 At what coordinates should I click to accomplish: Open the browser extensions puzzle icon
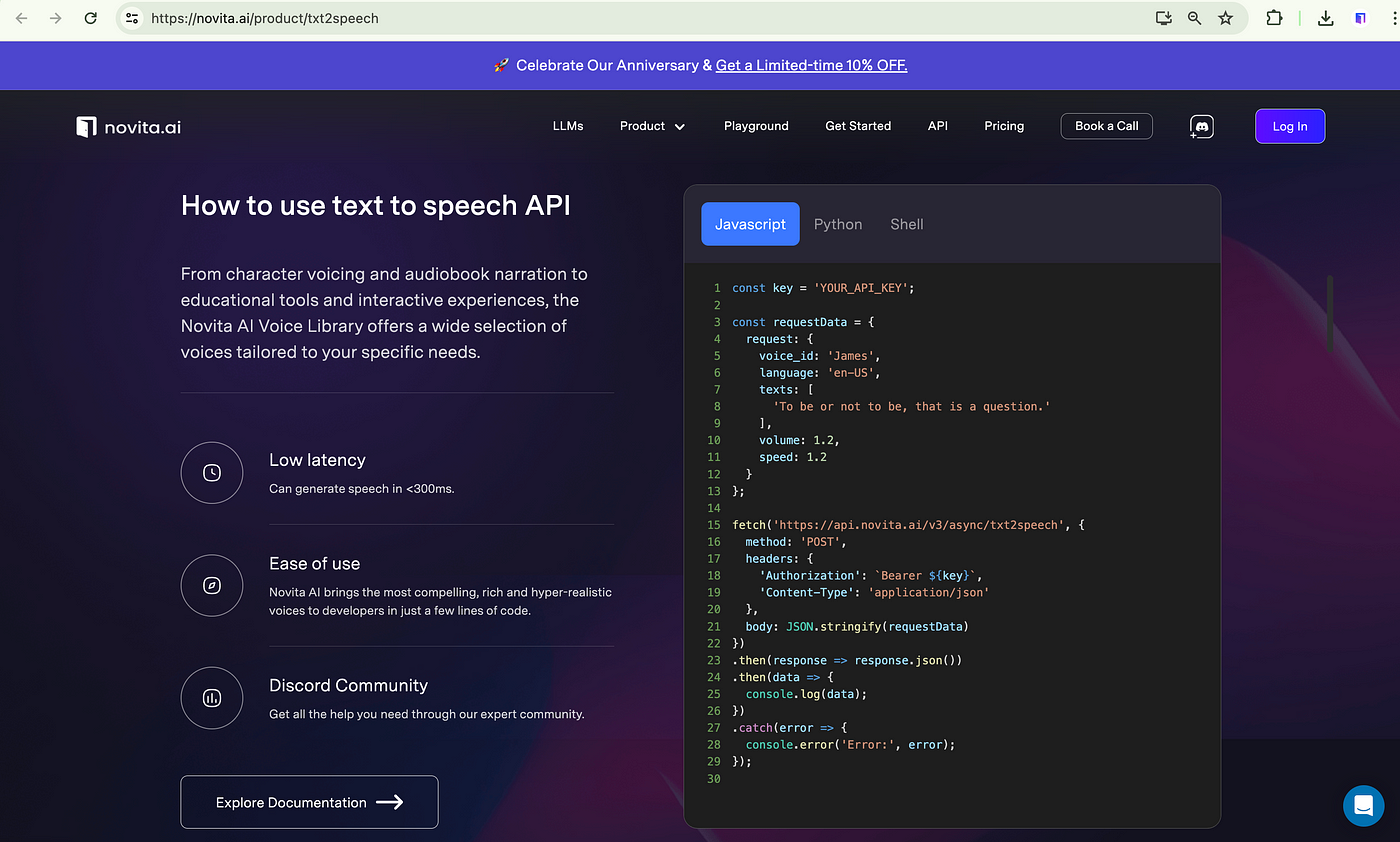[1274, 18]
